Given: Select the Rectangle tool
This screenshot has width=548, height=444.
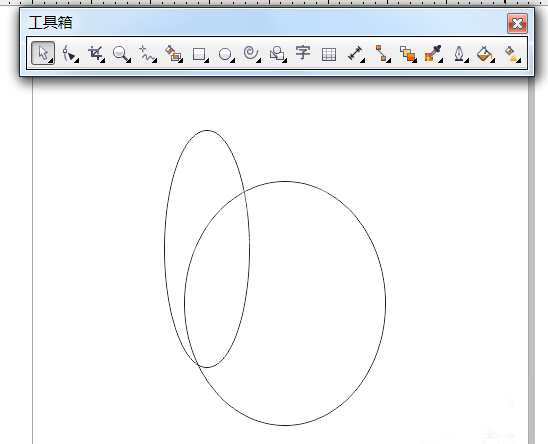Looking at the screenshot, I should (200, 54).
